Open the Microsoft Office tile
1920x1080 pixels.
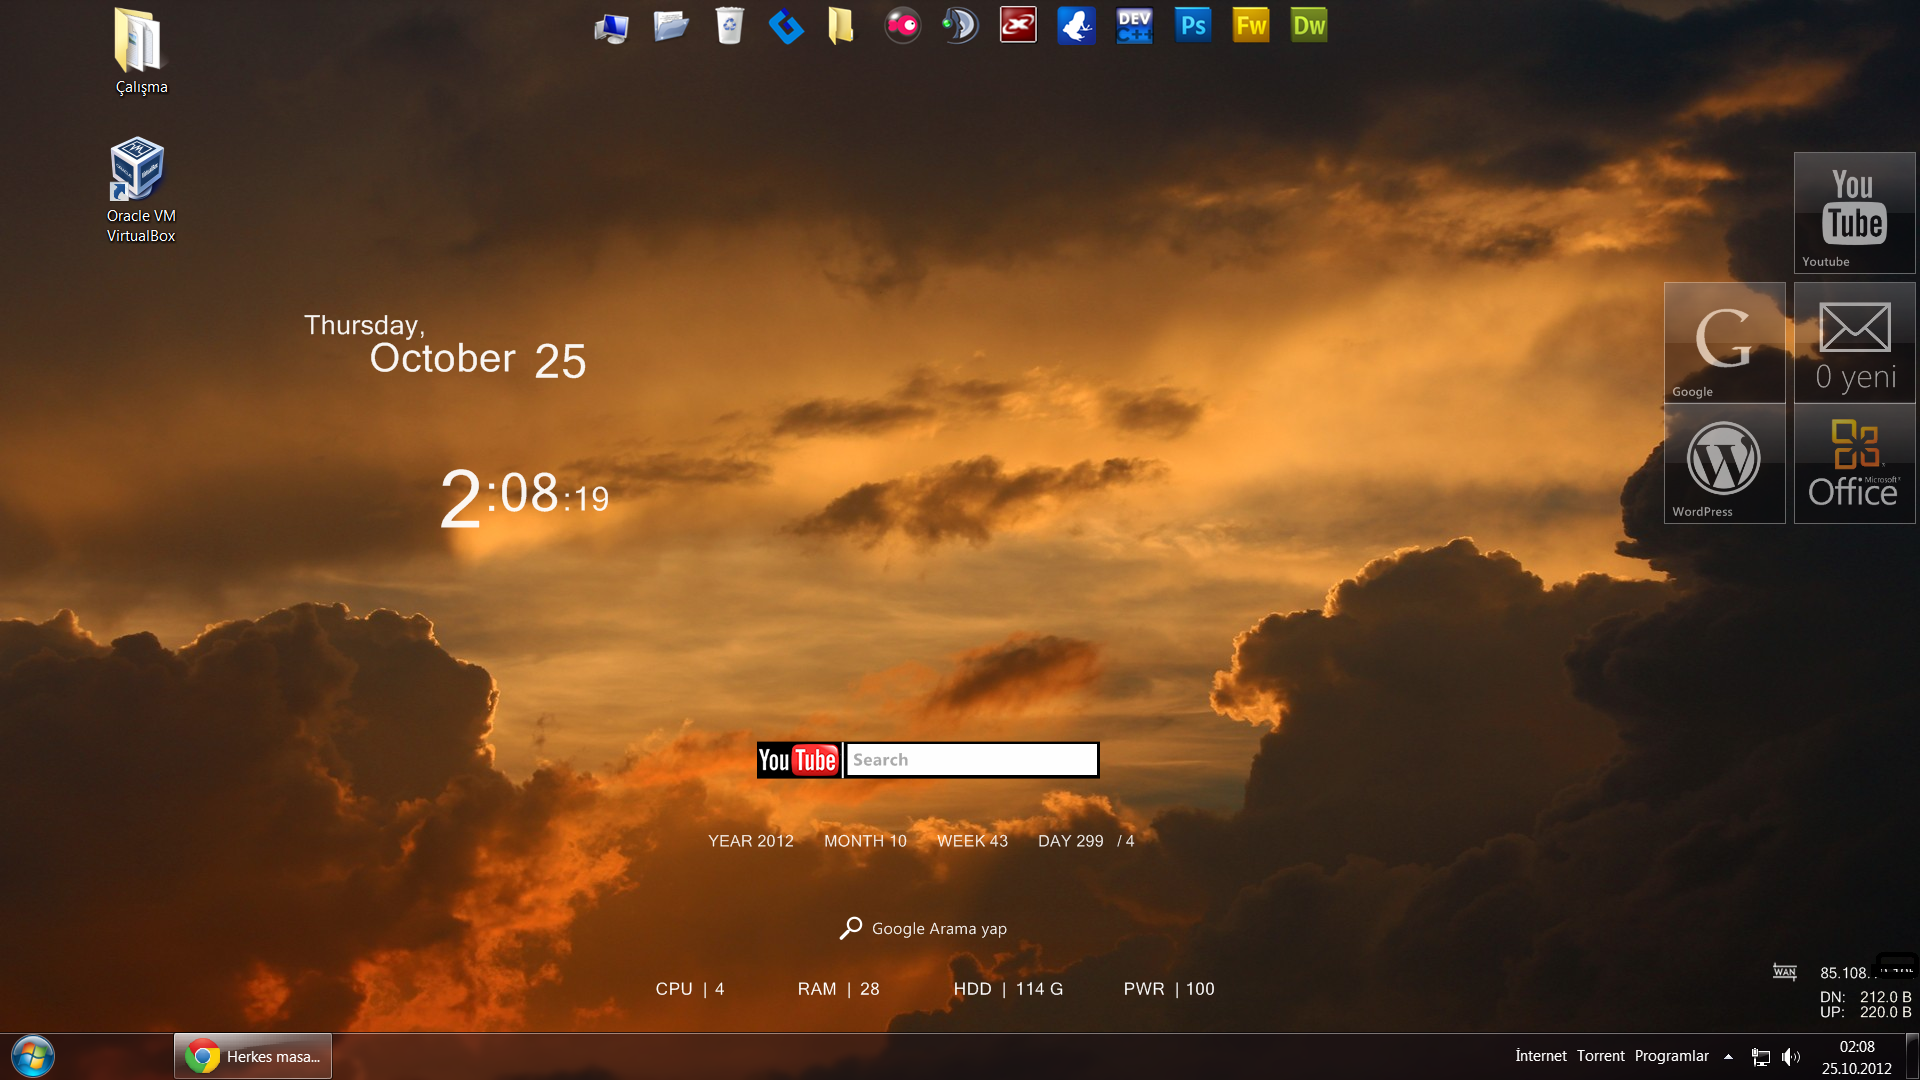[1854, 463]
